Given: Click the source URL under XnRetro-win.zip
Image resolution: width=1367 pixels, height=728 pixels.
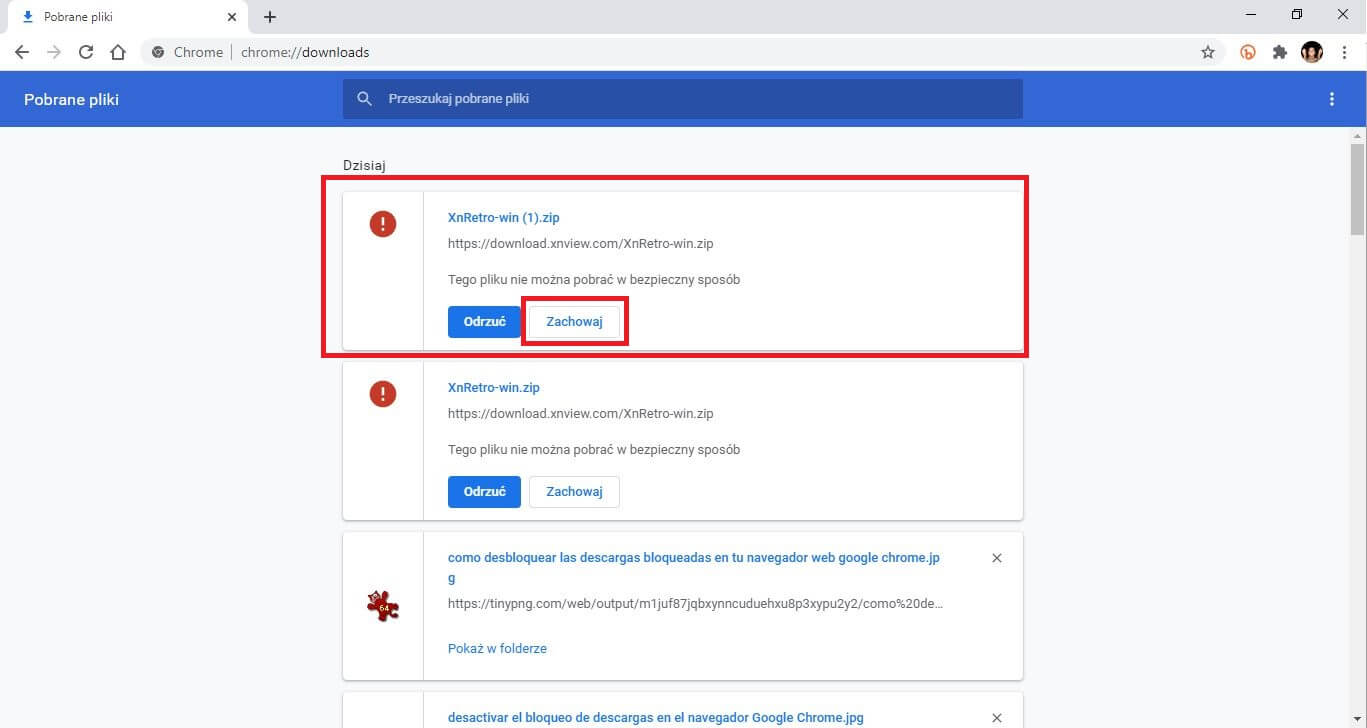Looking at the screenshot, I should [581, 414].
